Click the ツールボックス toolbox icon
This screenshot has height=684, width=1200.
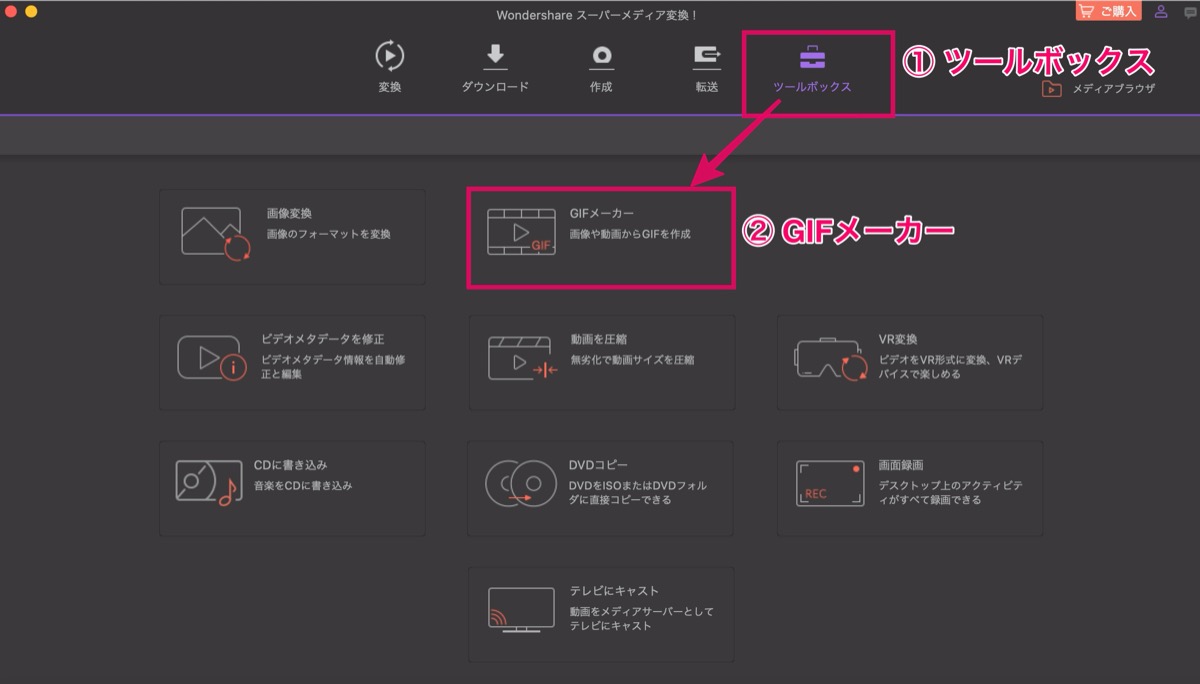(x=812, y=57)
